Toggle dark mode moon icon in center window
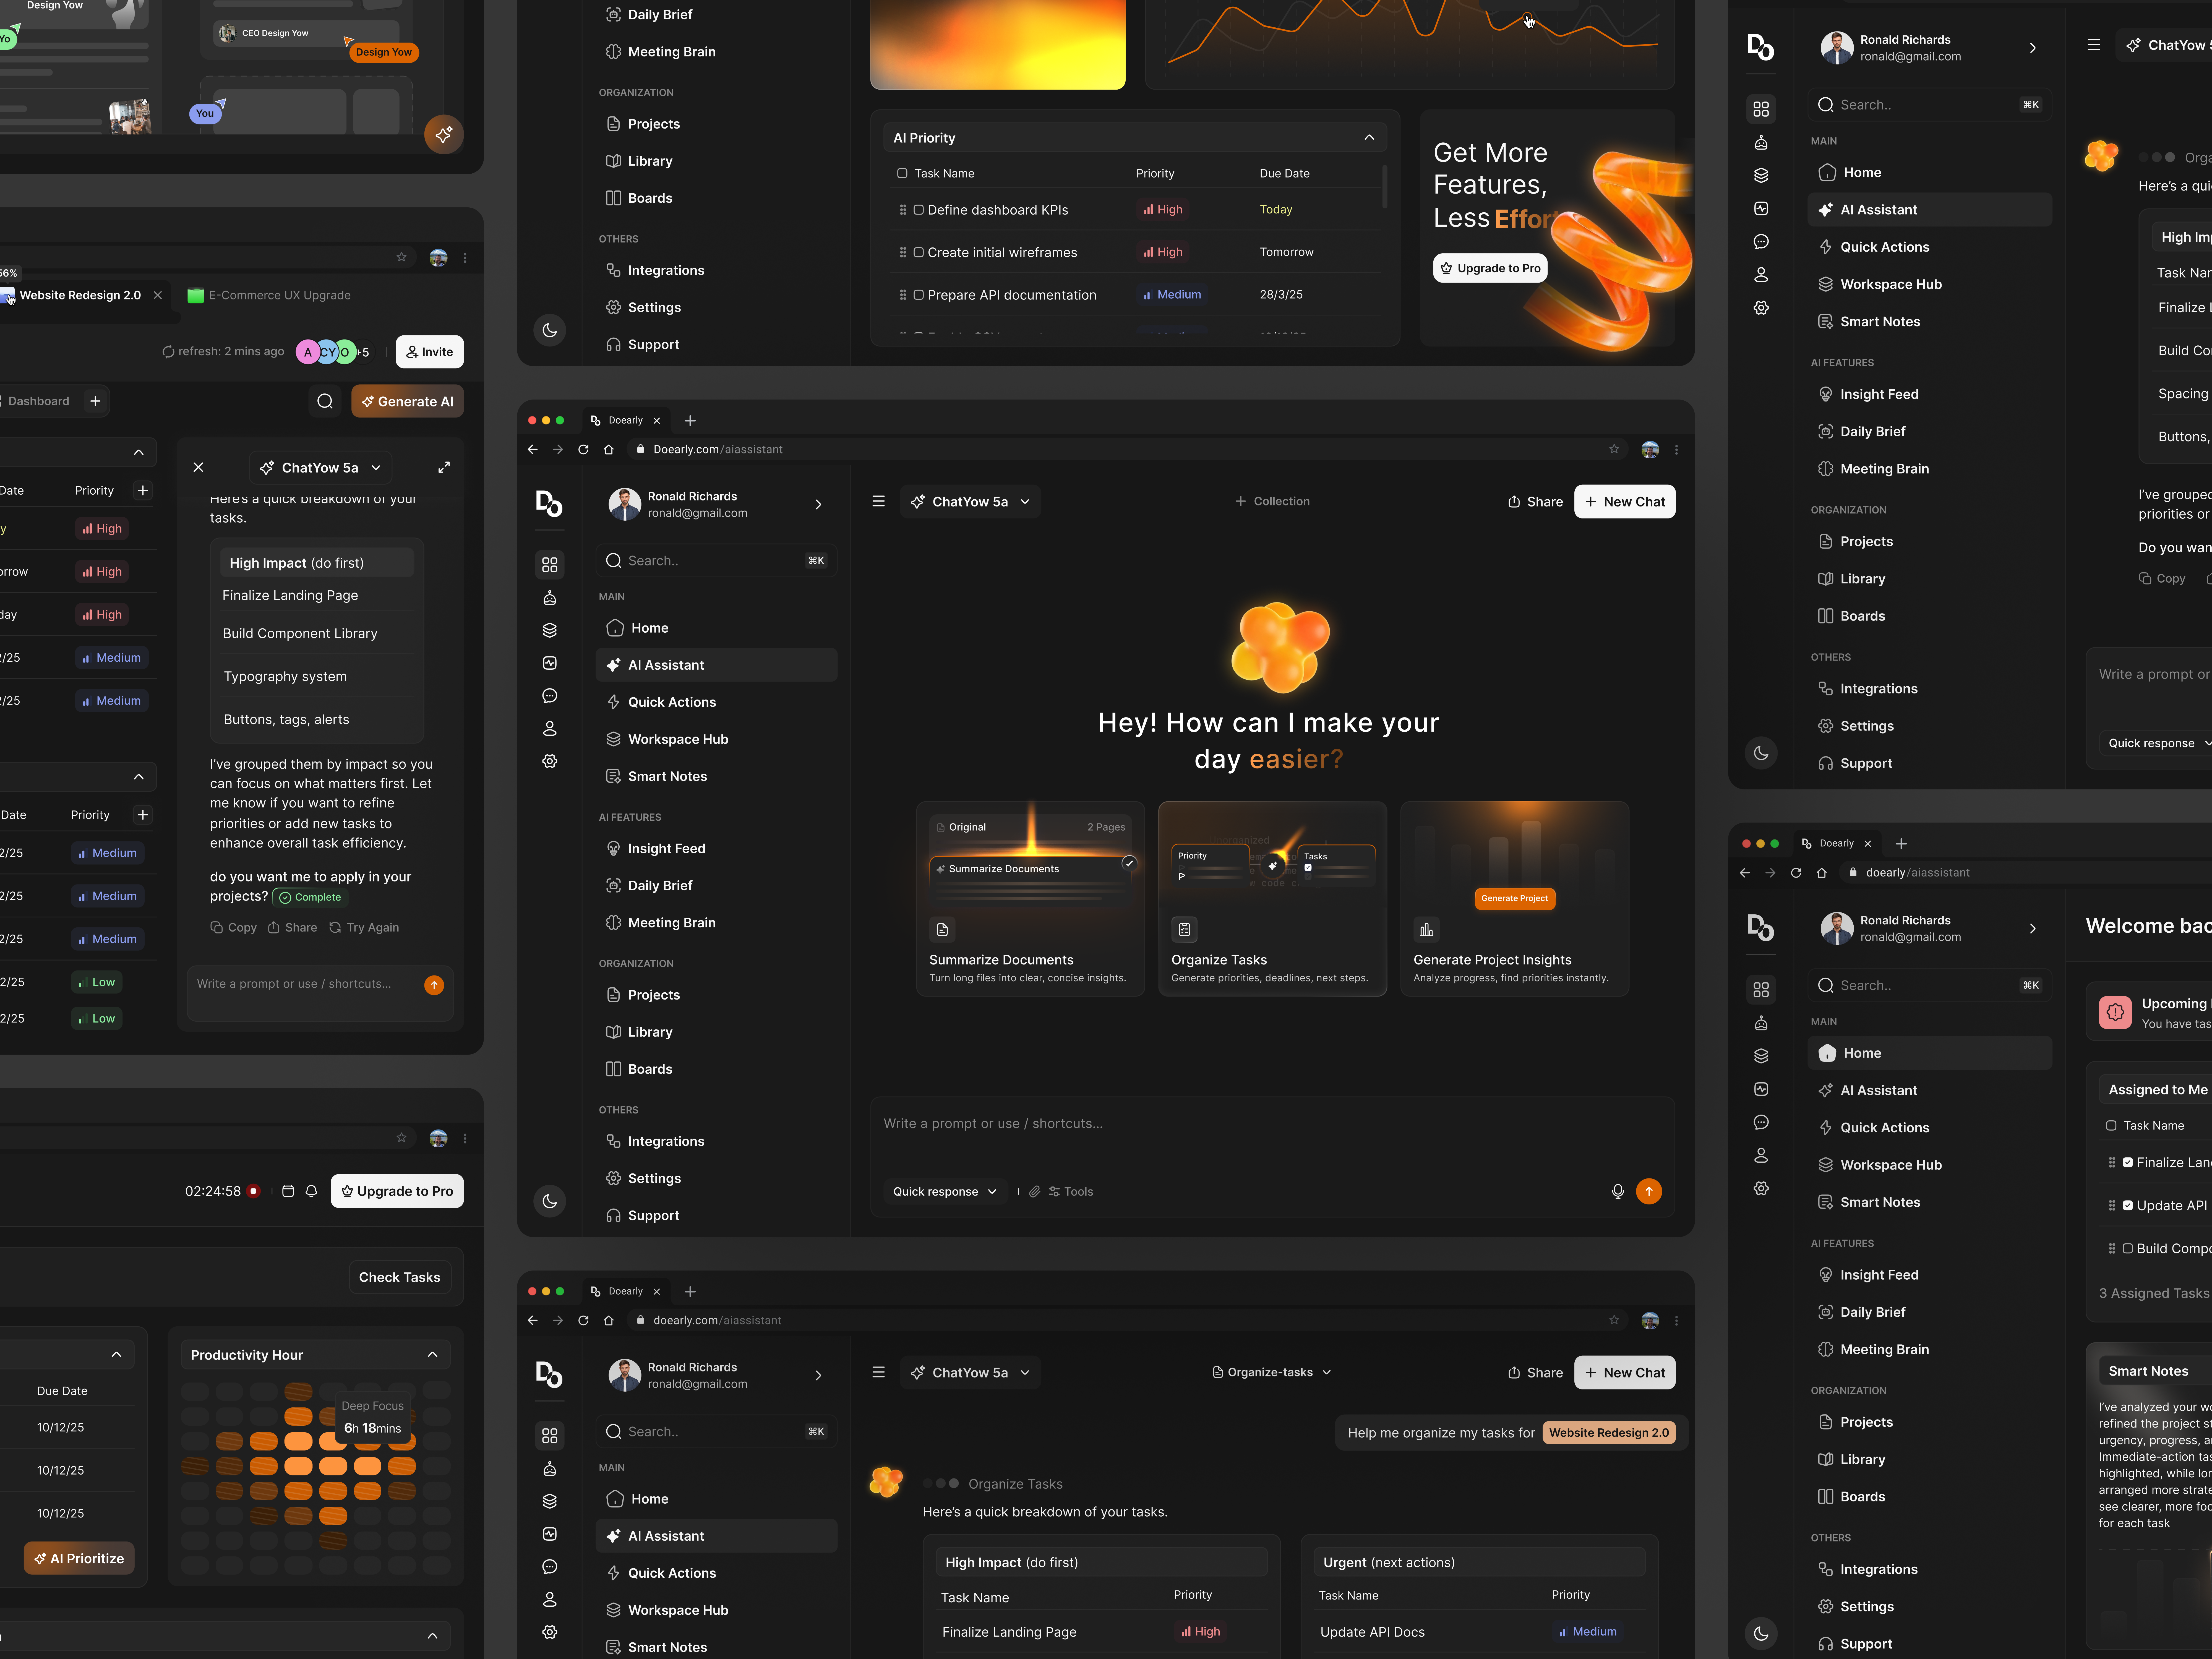 550,1201
